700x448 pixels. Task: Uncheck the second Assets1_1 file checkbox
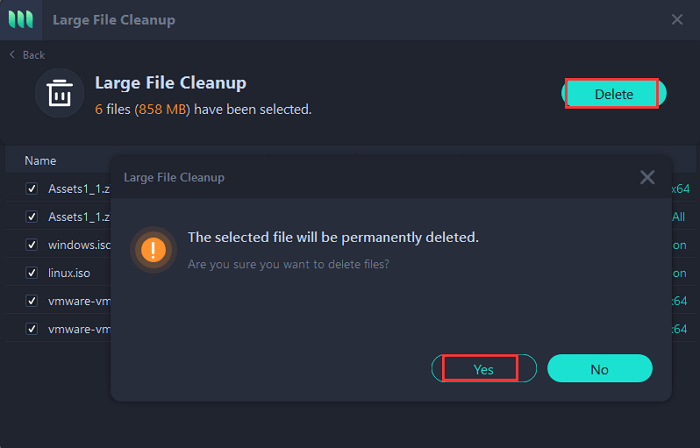(32, 216)
